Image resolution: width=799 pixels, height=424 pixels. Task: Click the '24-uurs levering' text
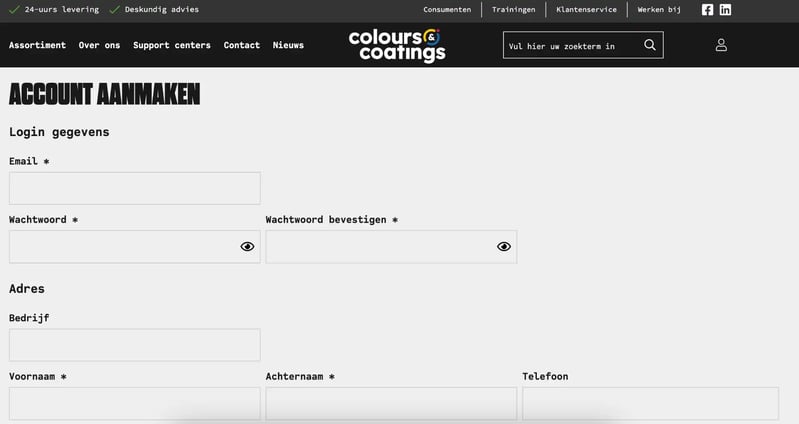click(x=62, y=10)
